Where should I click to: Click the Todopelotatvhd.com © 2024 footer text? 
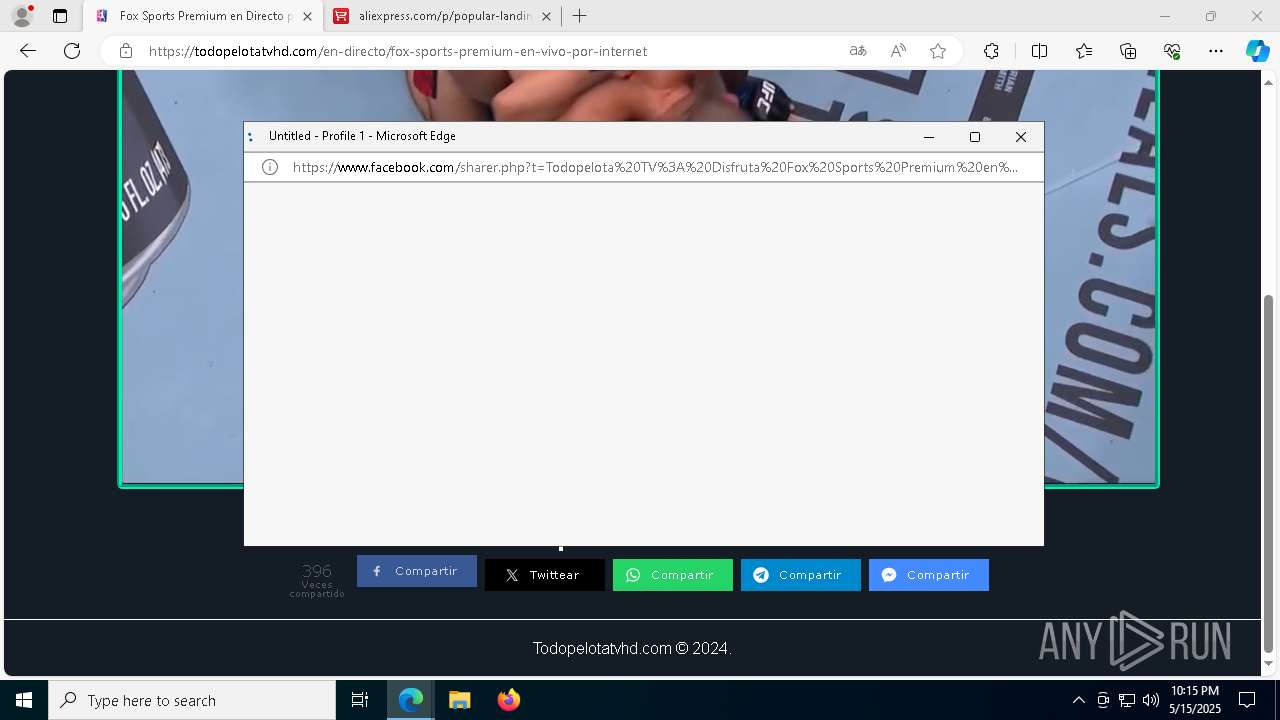click(x=632, y=648)
